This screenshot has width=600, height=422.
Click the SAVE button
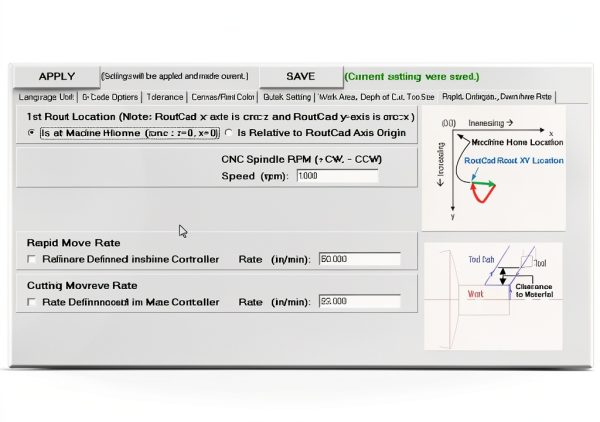click(x=301, y=76)
